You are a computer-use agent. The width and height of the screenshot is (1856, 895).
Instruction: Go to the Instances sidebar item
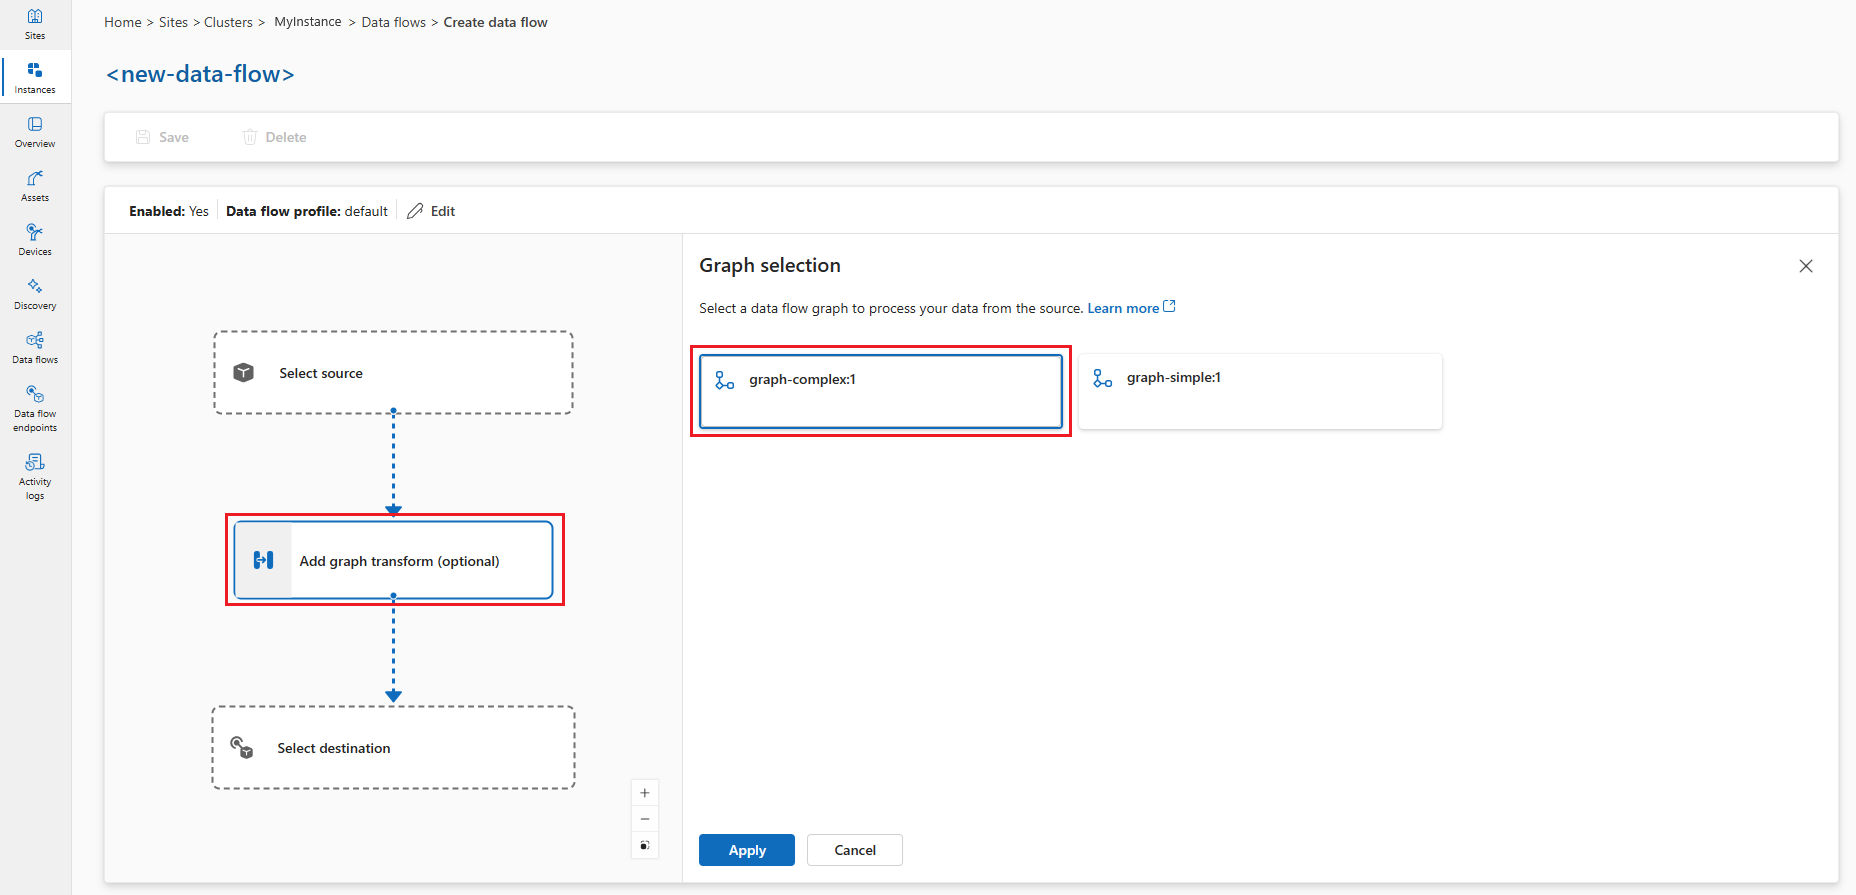tap(35, 77)
